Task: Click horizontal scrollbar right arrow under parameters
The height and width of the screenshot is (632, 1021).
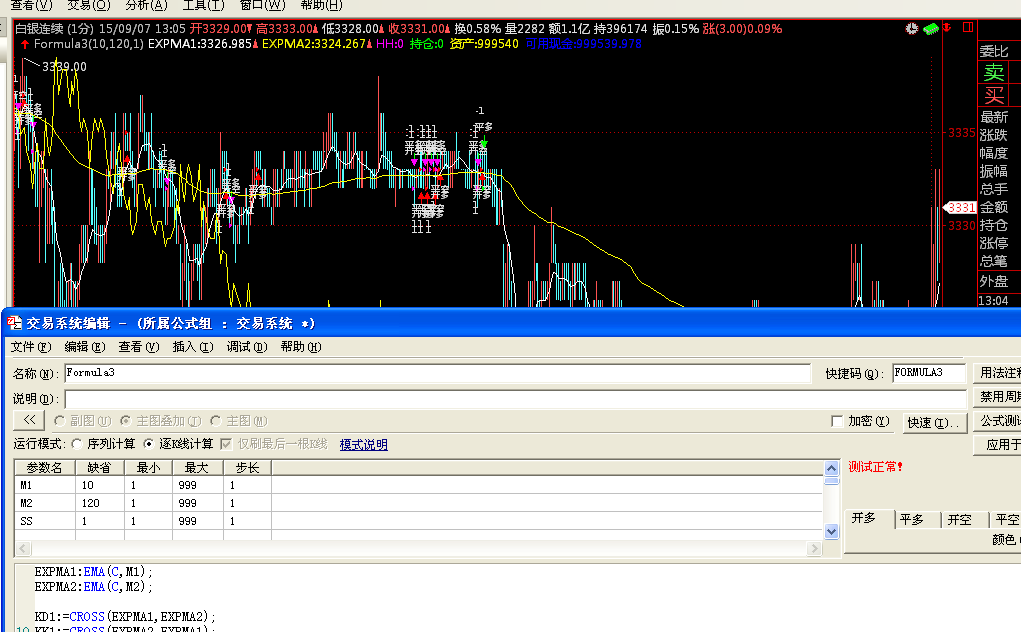Action: (x=814, y=549)
